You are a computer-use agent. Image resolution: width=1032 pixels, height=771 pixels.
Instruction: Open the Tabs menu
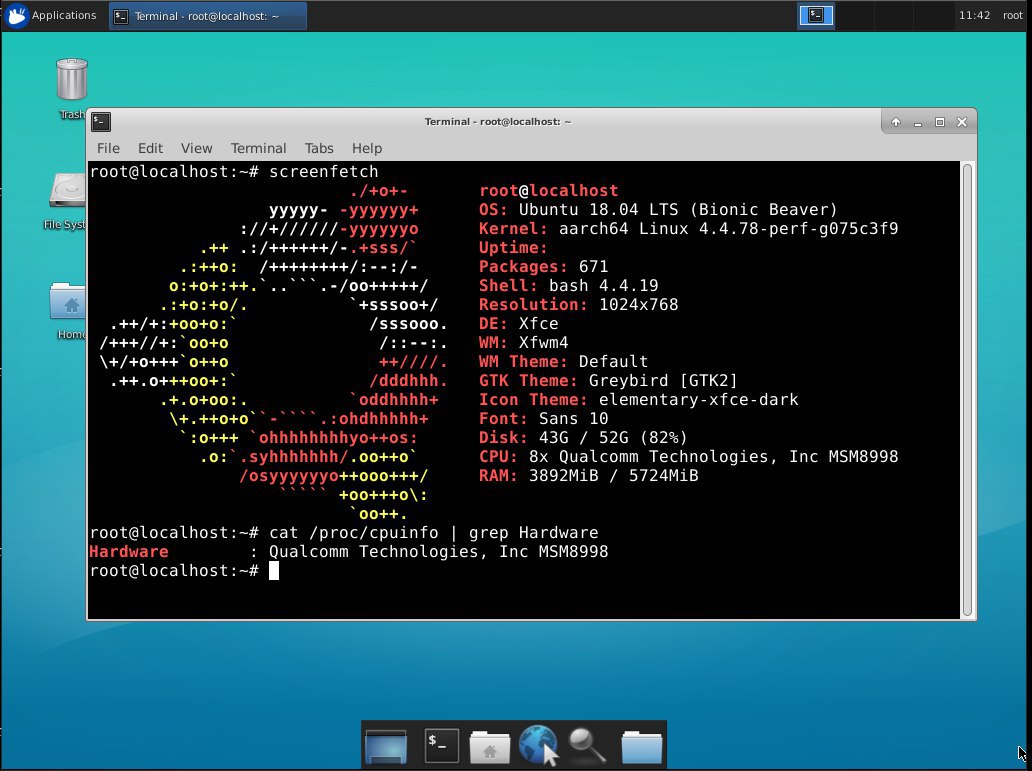(x=319, y=148)
